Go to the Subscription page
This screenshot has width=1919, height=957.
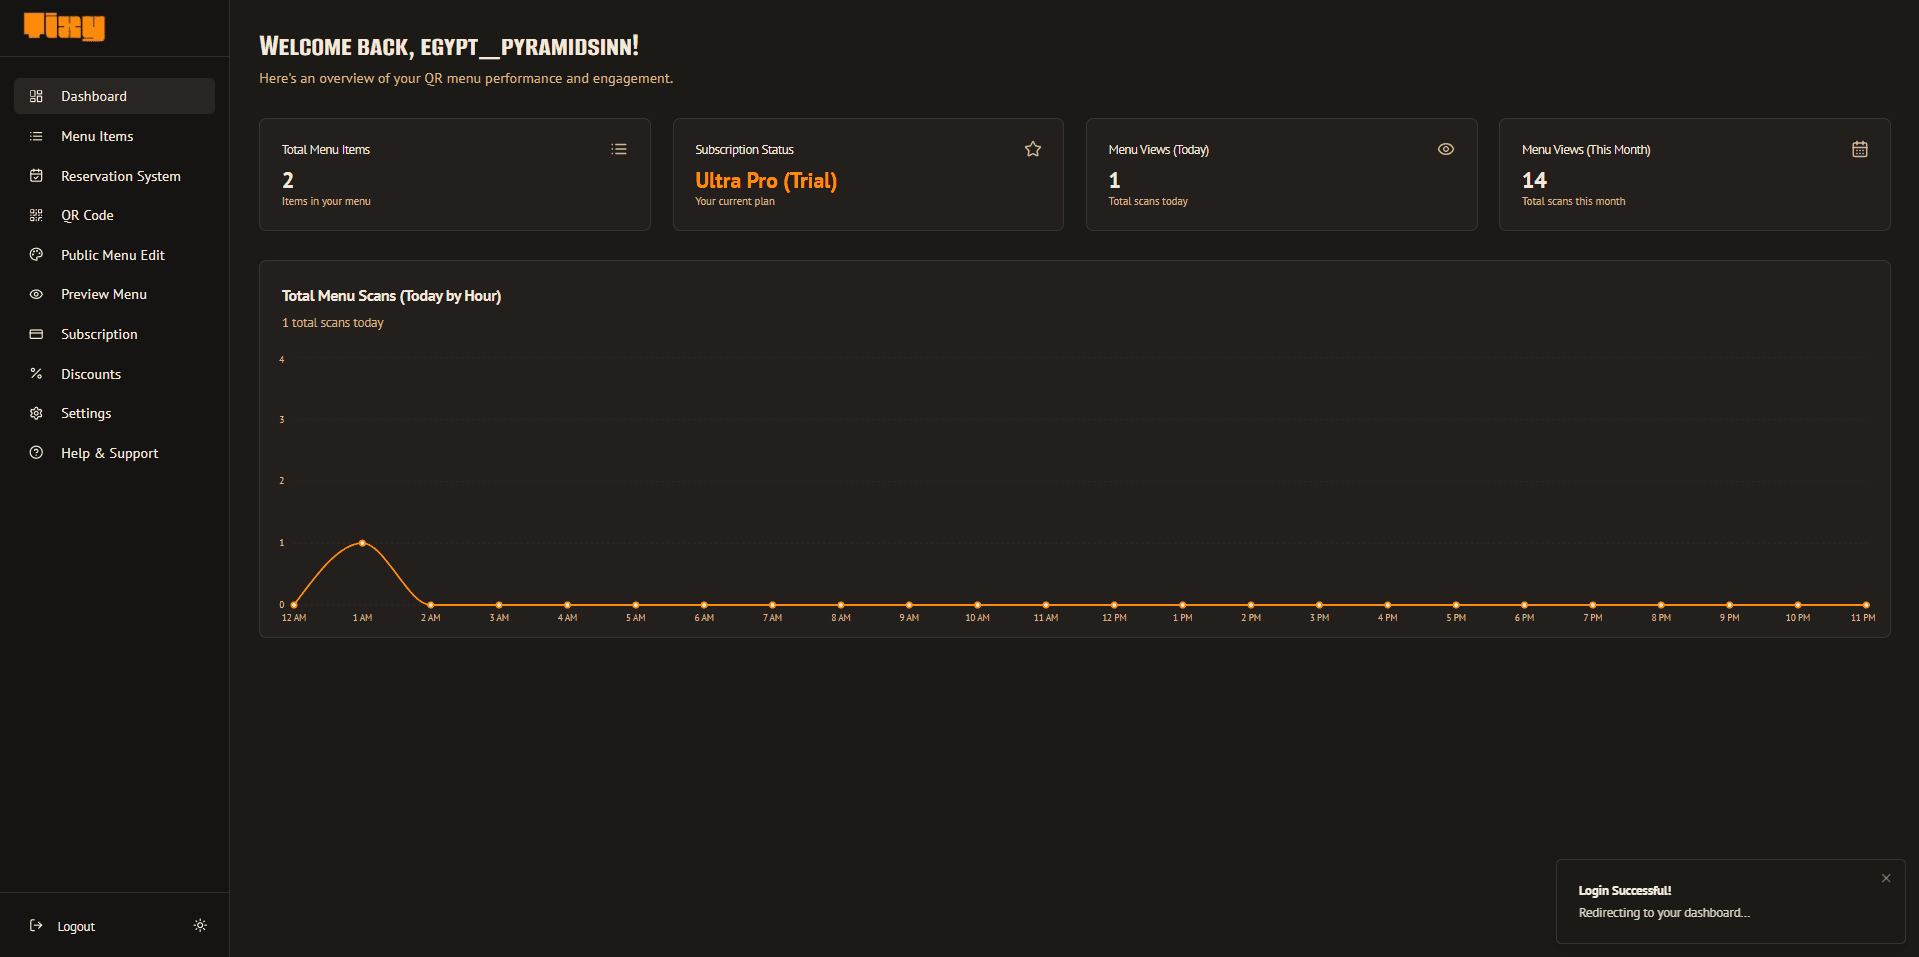(99, 334)
